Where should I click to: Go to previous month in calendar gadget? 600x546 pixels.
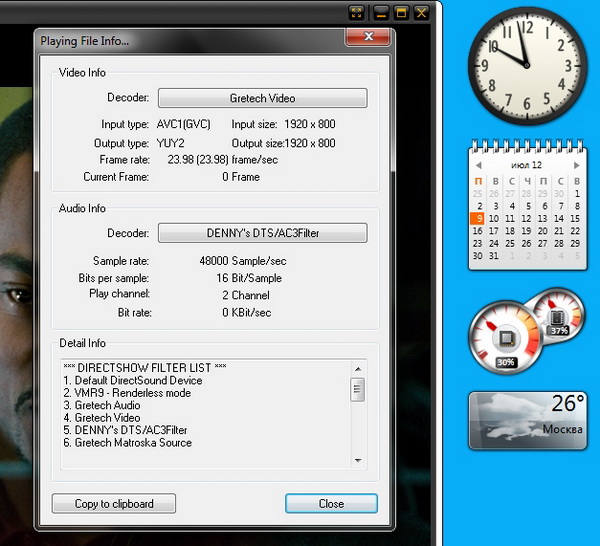click(479, 165)
